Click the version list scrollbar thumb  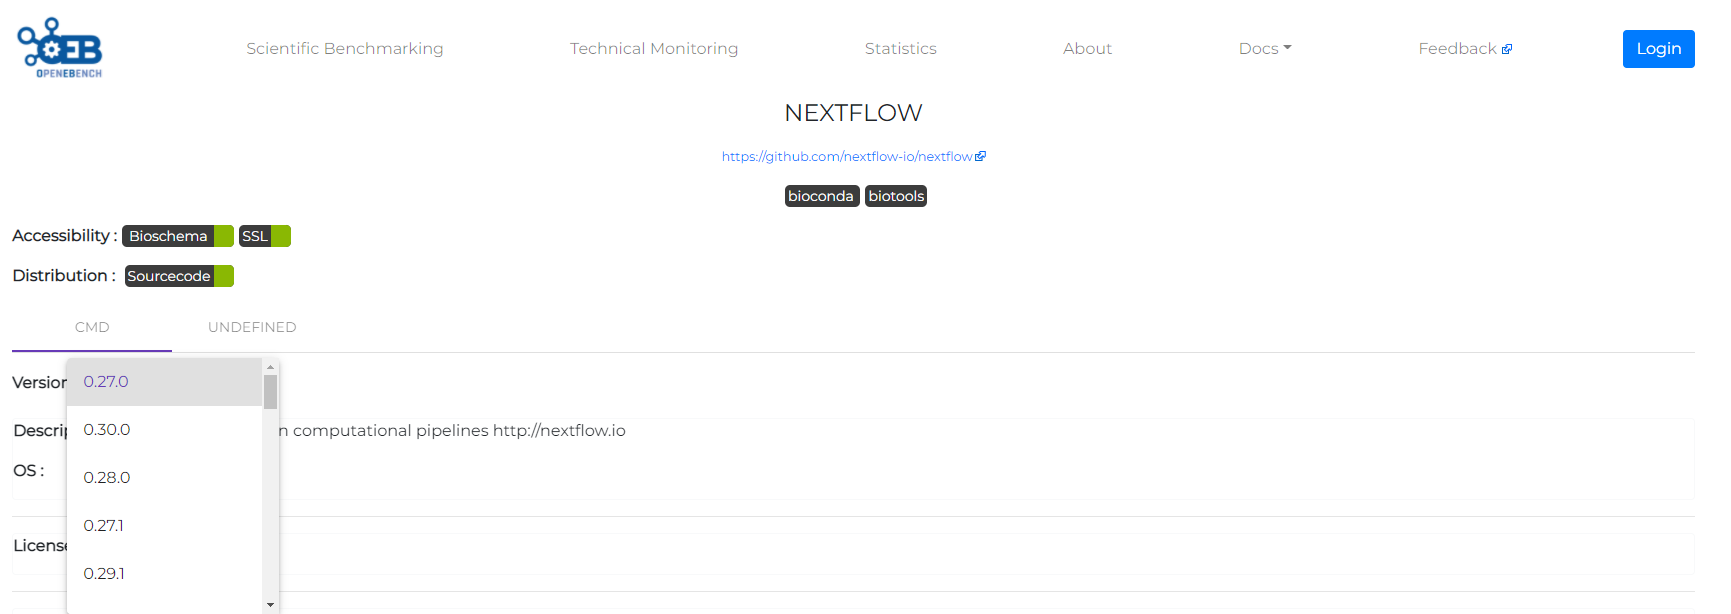click(270, 392)
